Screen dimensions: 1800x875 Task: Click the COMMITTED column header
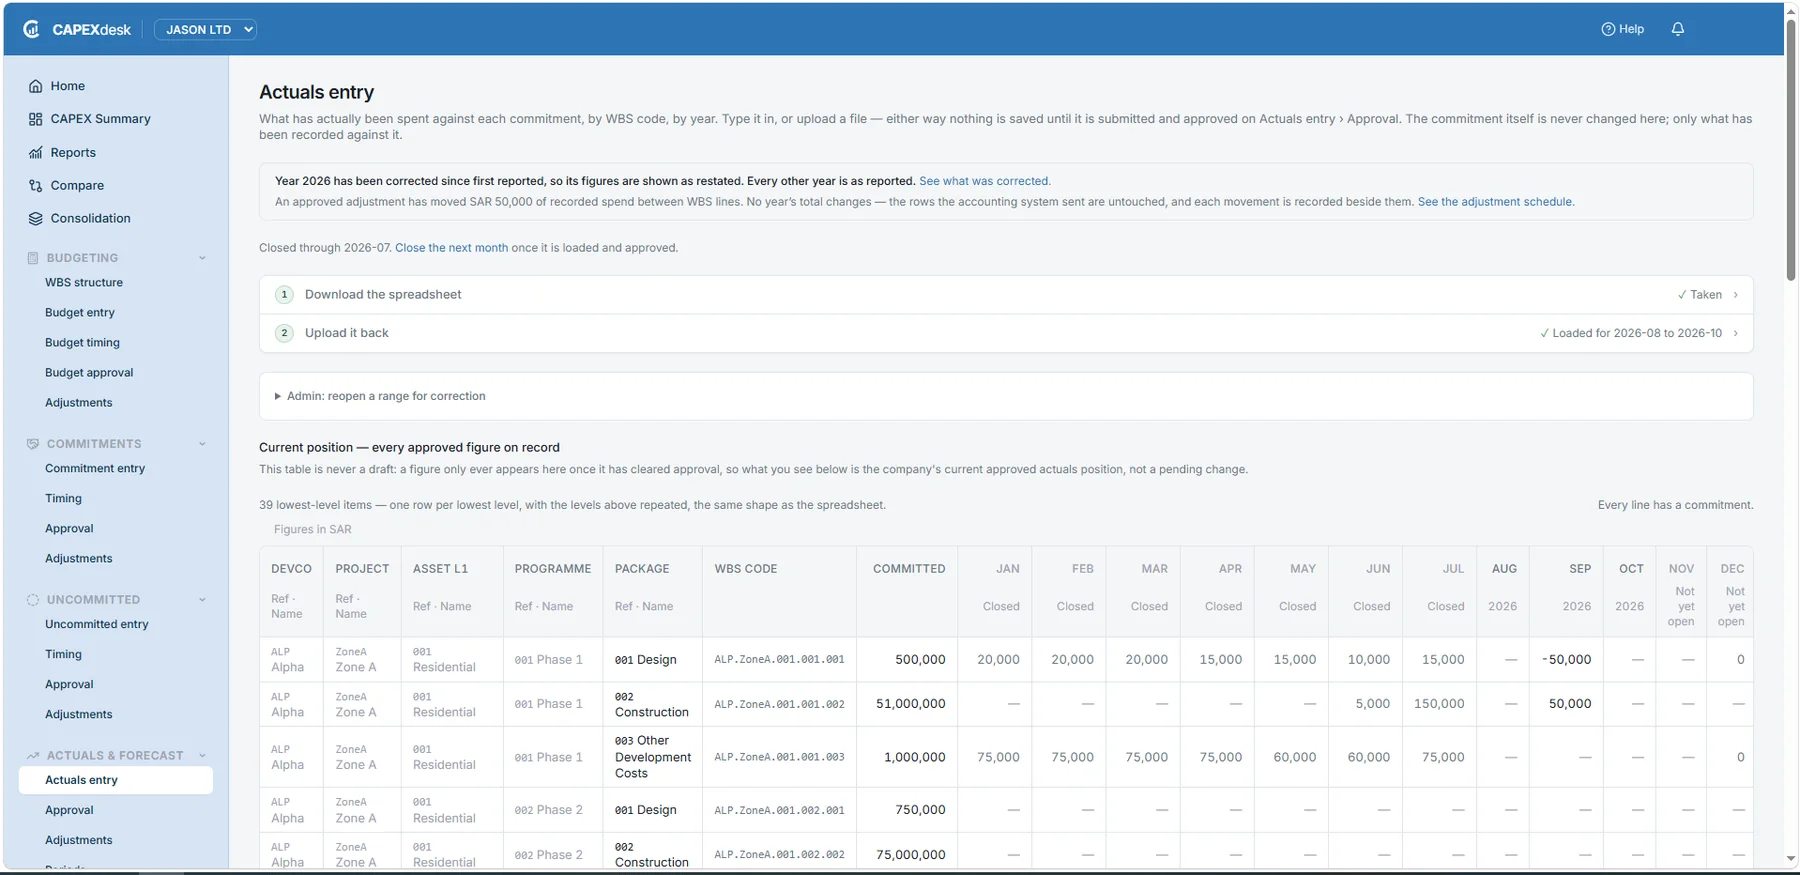pyautogui.click(x=909, y=569)
